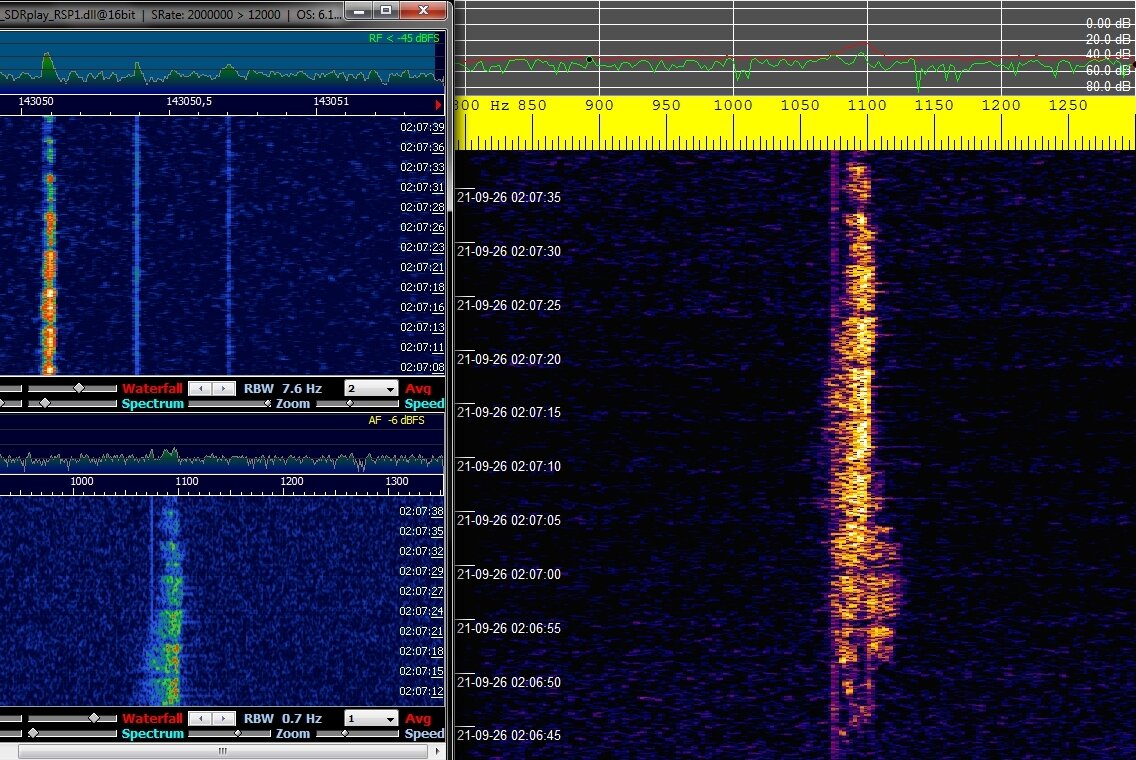Click the bottom horizontal scrollbar thumb
This screenshot has height=760, width=1136.
(x=220, y=752)
